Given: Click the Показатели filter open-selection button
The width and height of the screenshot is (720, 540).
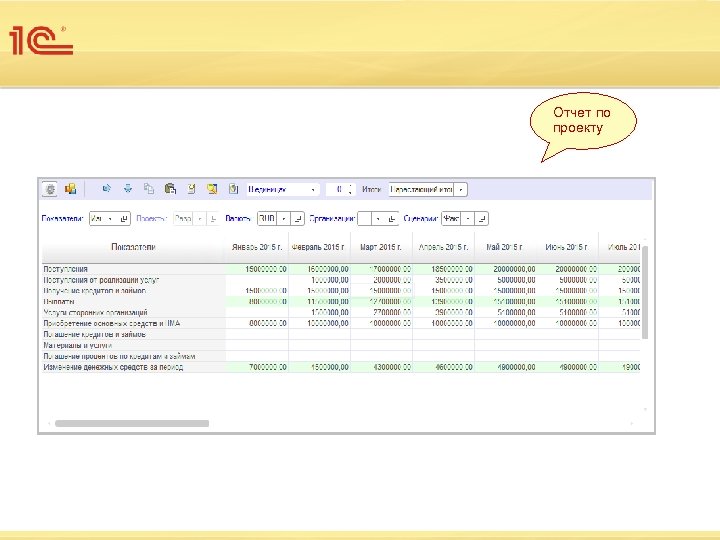Looking at the screenshot, I should pyautogui.click(x=124, y=219).
